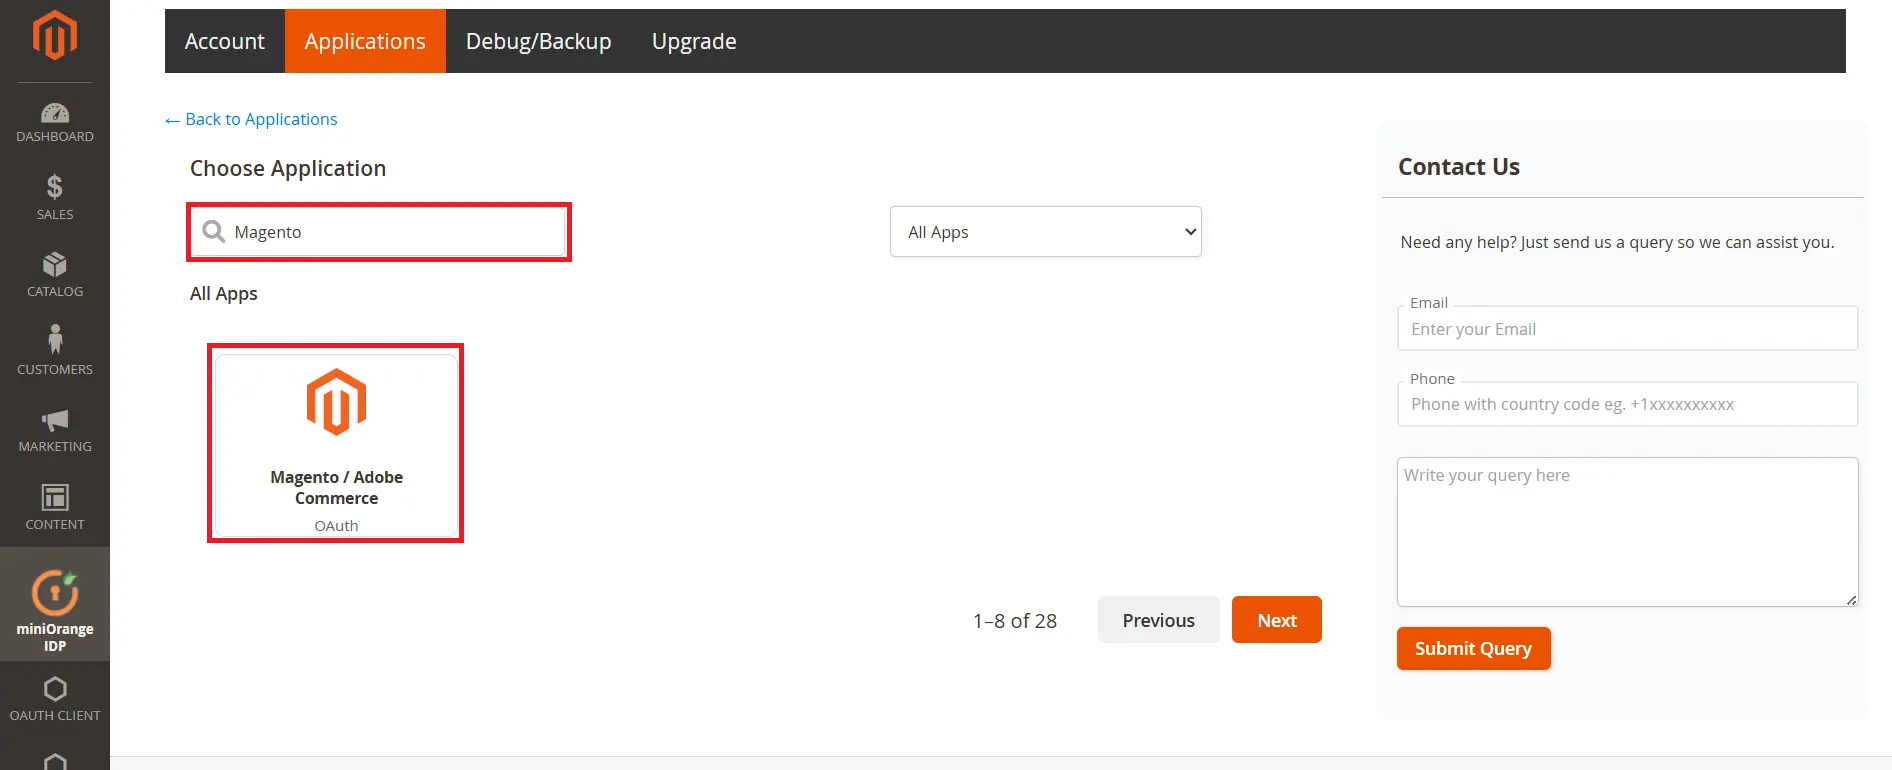
Task: Click the Contact Us heading
Action: pos(1459,167)
